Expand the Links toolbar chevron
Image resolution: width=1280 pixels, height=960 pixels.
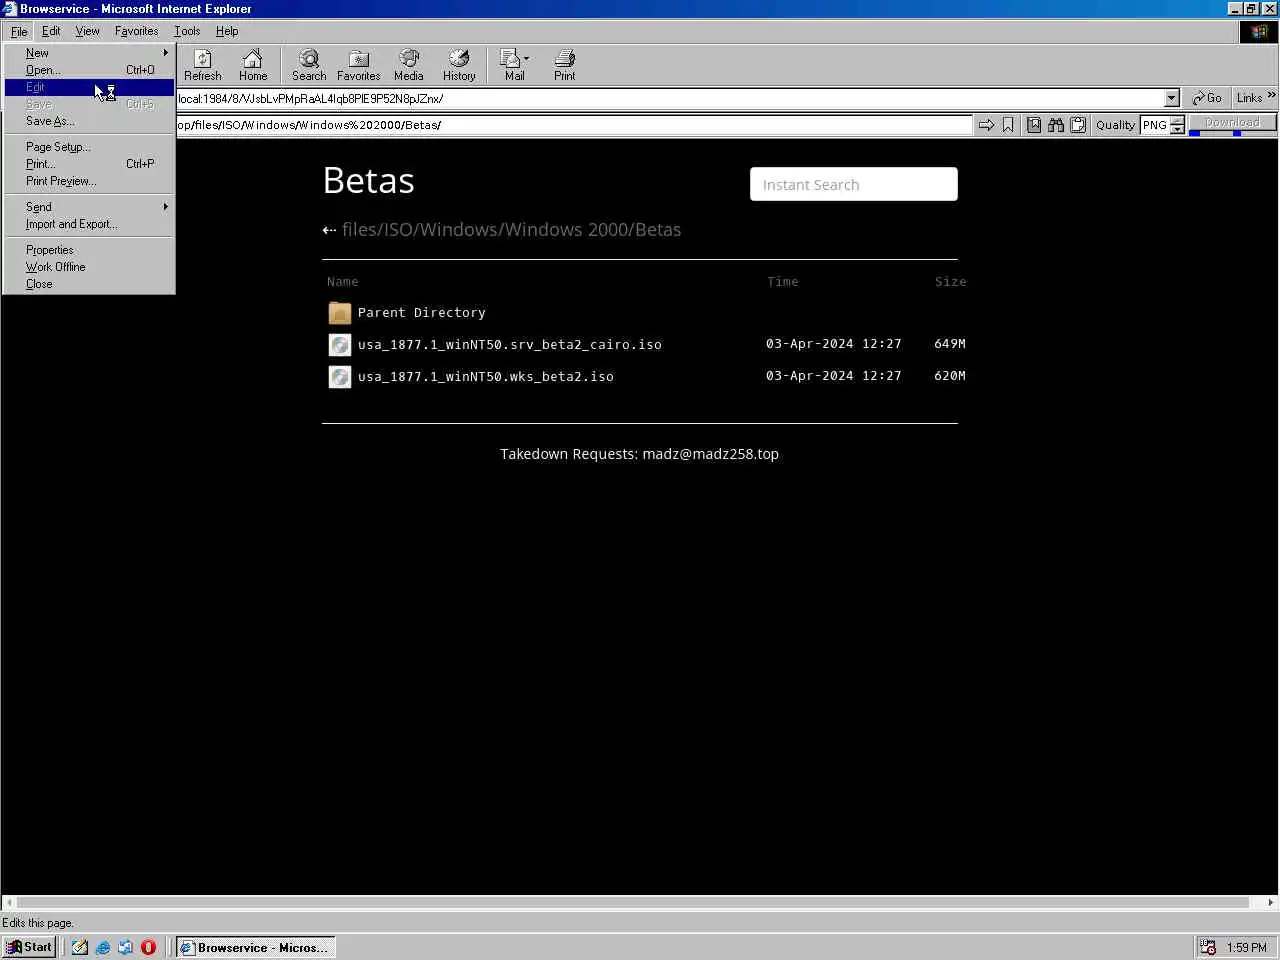pos(1272,96)
